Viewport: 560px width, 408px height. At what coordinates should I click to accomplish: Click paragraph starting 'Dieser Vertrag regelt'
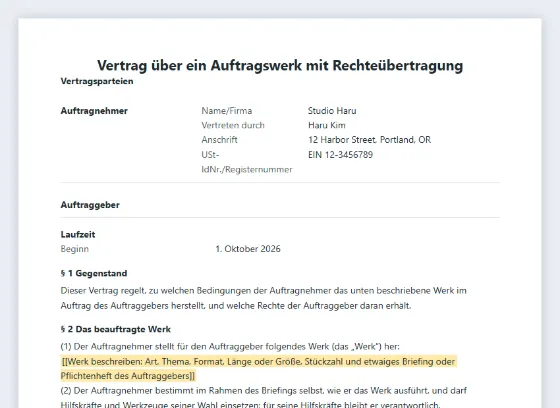[x=264, y=298]
